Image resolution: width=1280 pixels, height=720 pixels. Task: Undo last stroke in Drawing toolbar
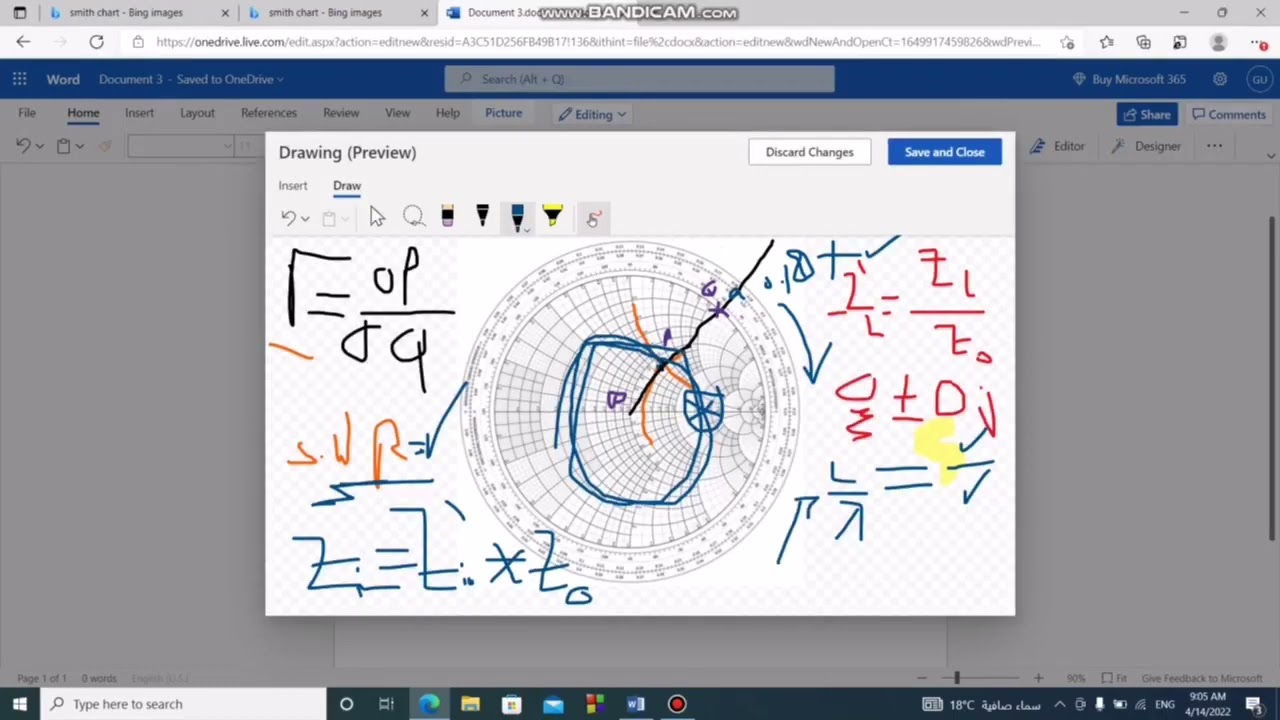[288, 218]
